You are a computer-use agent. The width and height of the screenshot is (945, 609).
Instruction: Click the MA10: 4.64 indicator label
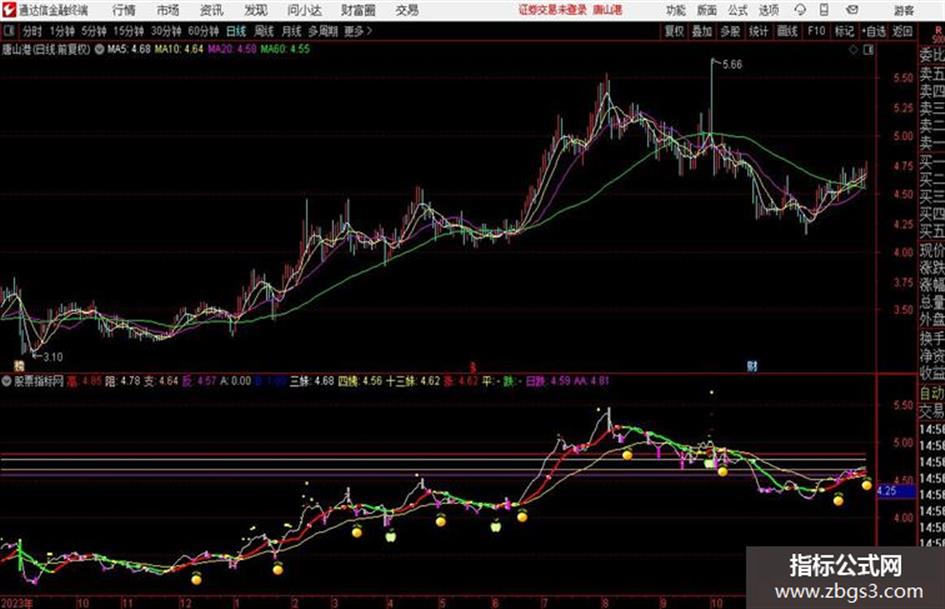point(179,49)
